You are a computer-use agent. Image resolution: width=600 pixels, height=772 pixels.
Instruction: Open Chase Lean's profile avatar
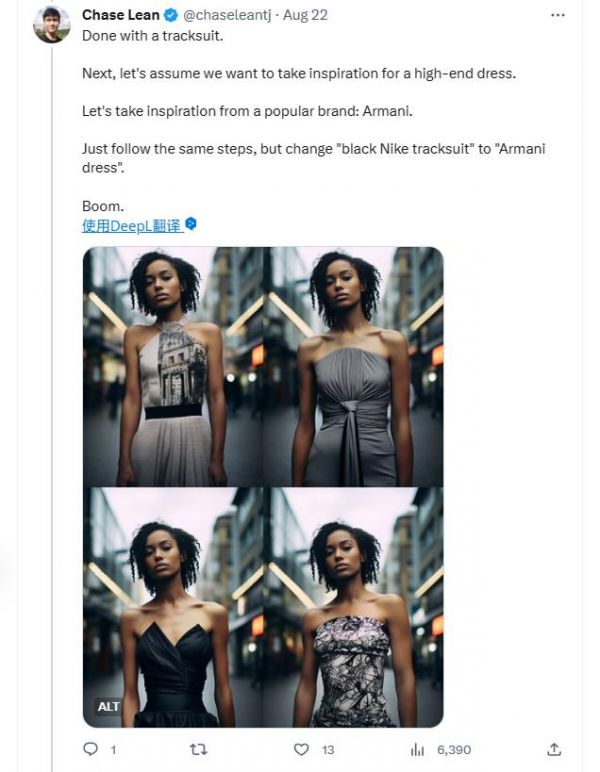click(51, 24)
